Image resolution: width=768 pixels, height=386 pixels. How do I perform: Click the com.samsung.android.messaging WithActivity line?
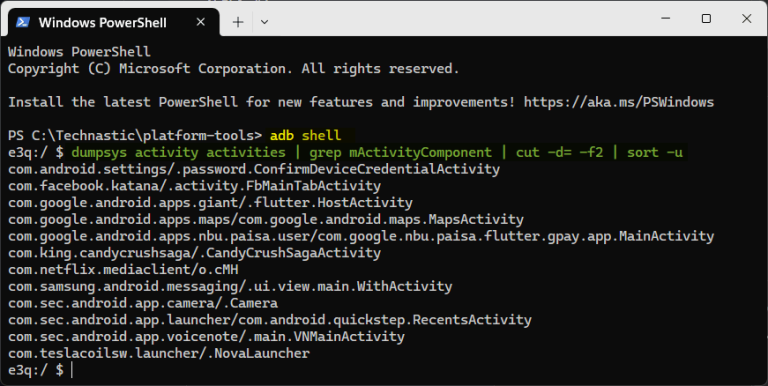point(230,286)
